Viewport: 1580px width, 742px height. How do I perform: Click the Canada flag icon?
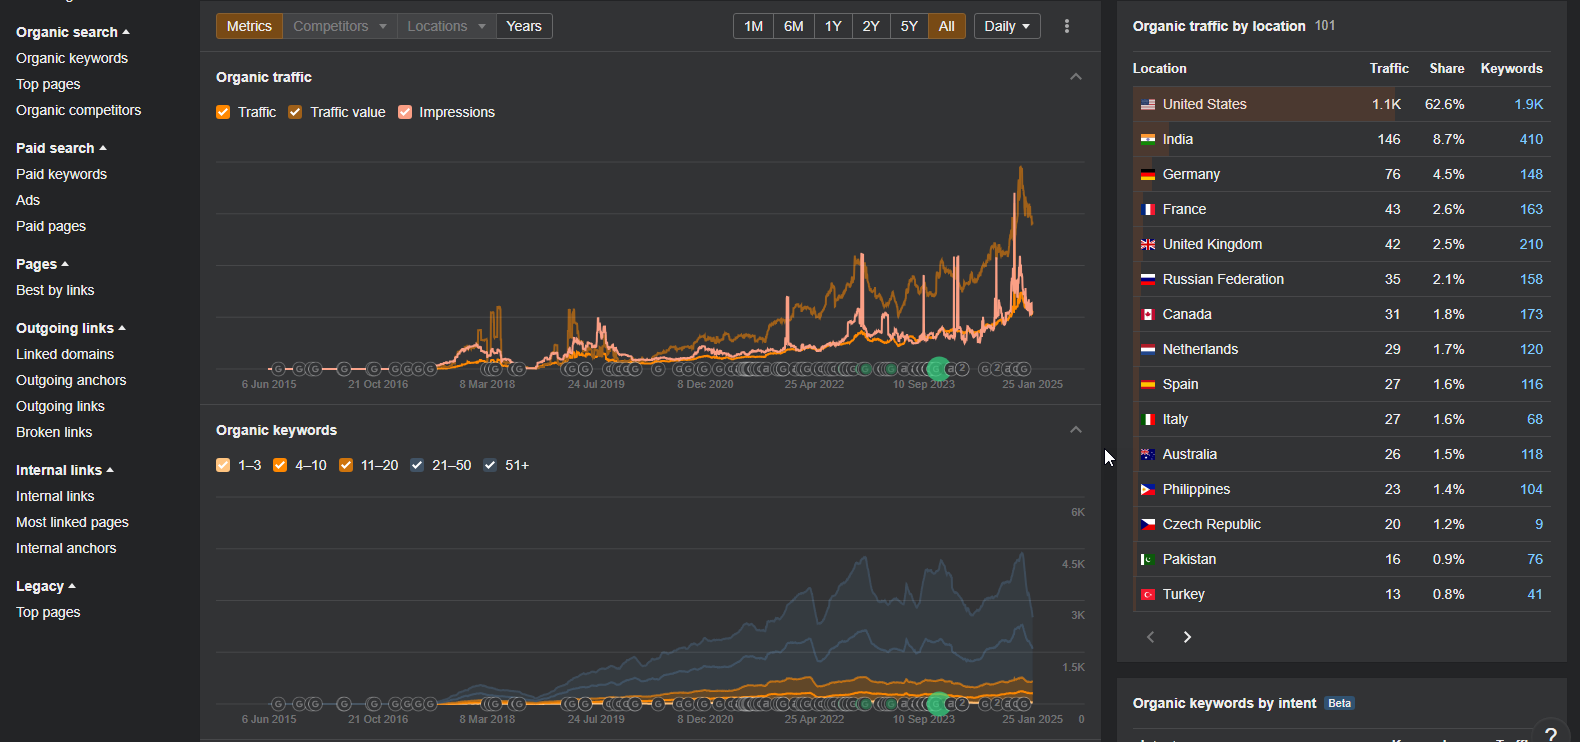tap(1148, 314)
